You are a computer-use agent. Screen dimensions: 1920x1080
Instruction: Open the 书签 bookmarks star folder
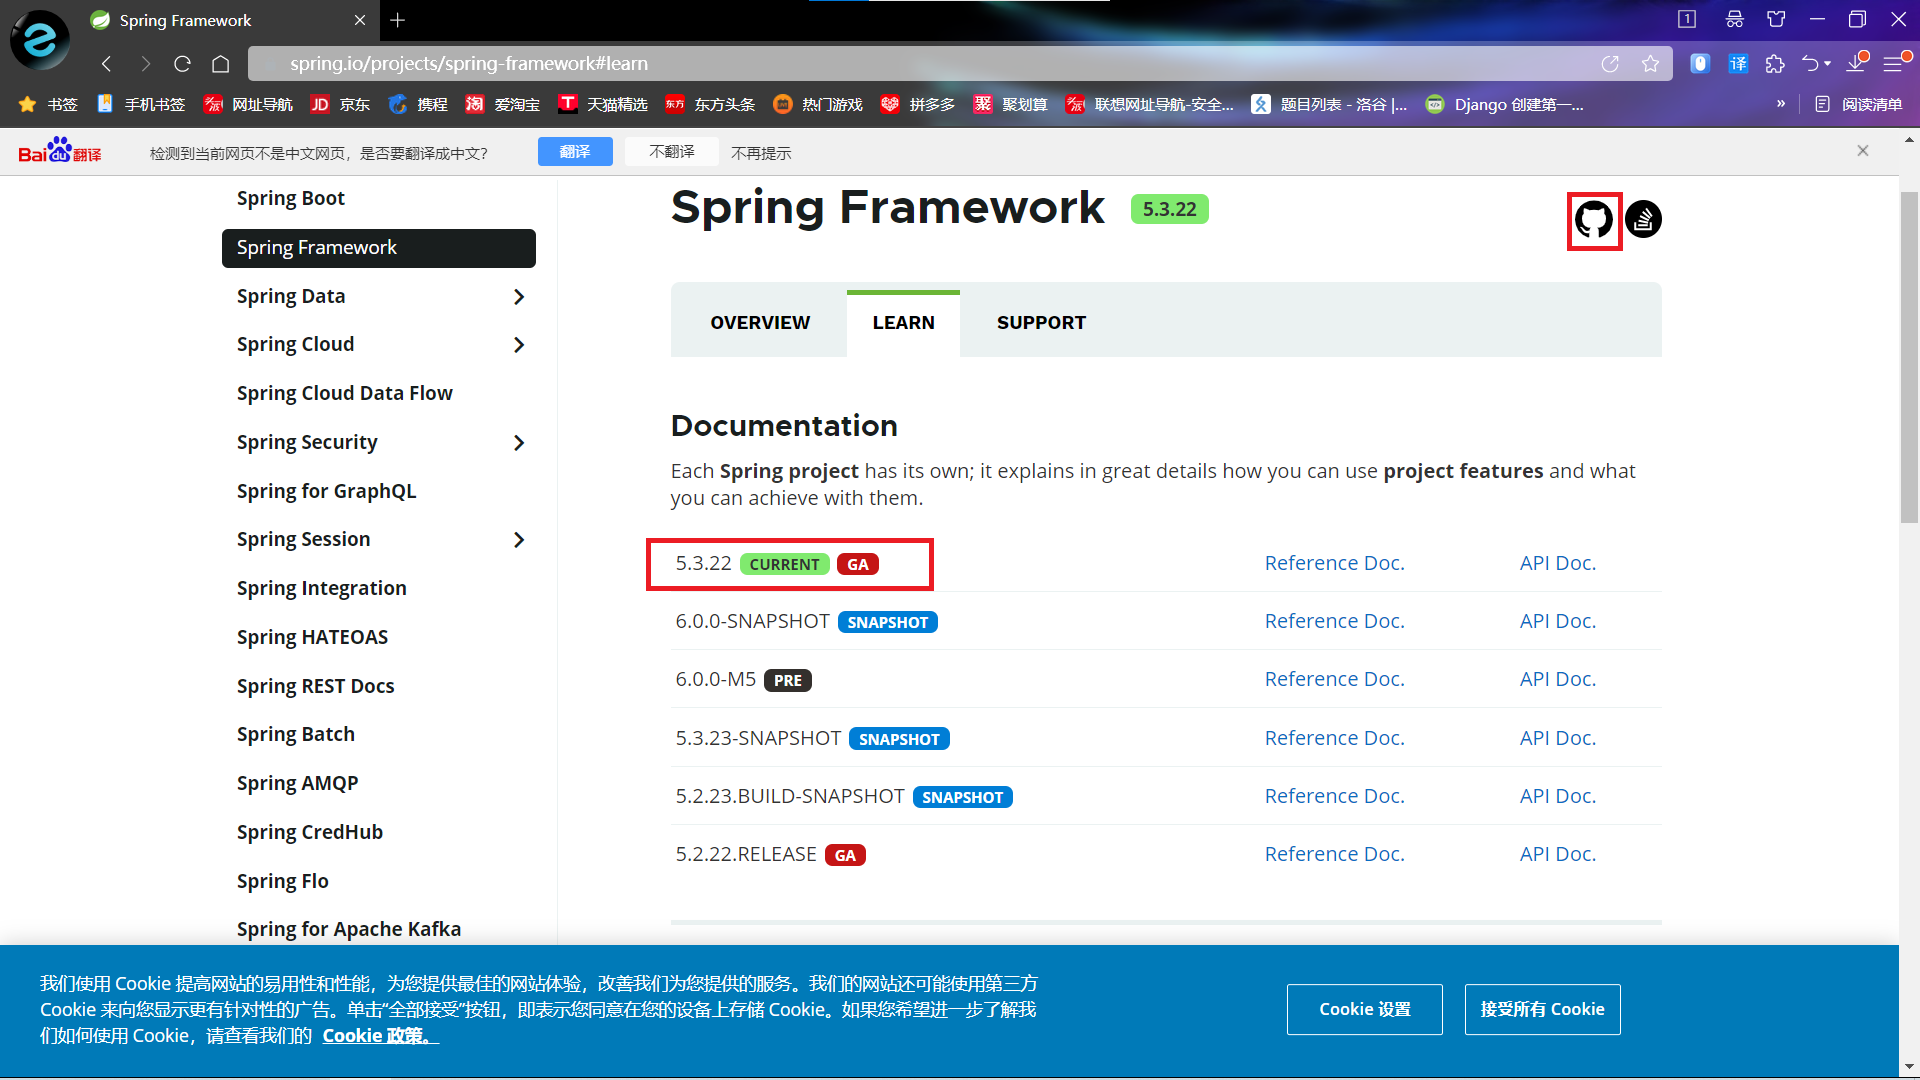coord(48,104)
